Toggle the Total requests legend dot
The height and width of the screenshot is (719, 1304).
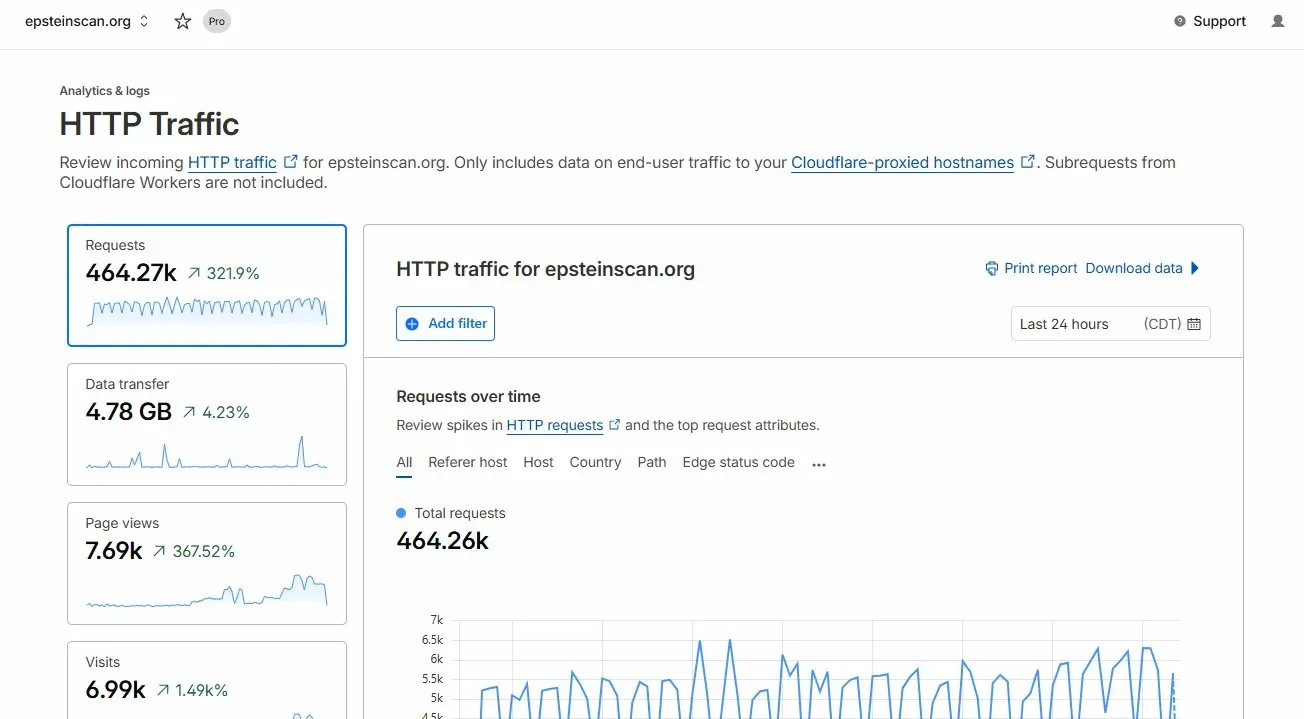tap(401, 513)
